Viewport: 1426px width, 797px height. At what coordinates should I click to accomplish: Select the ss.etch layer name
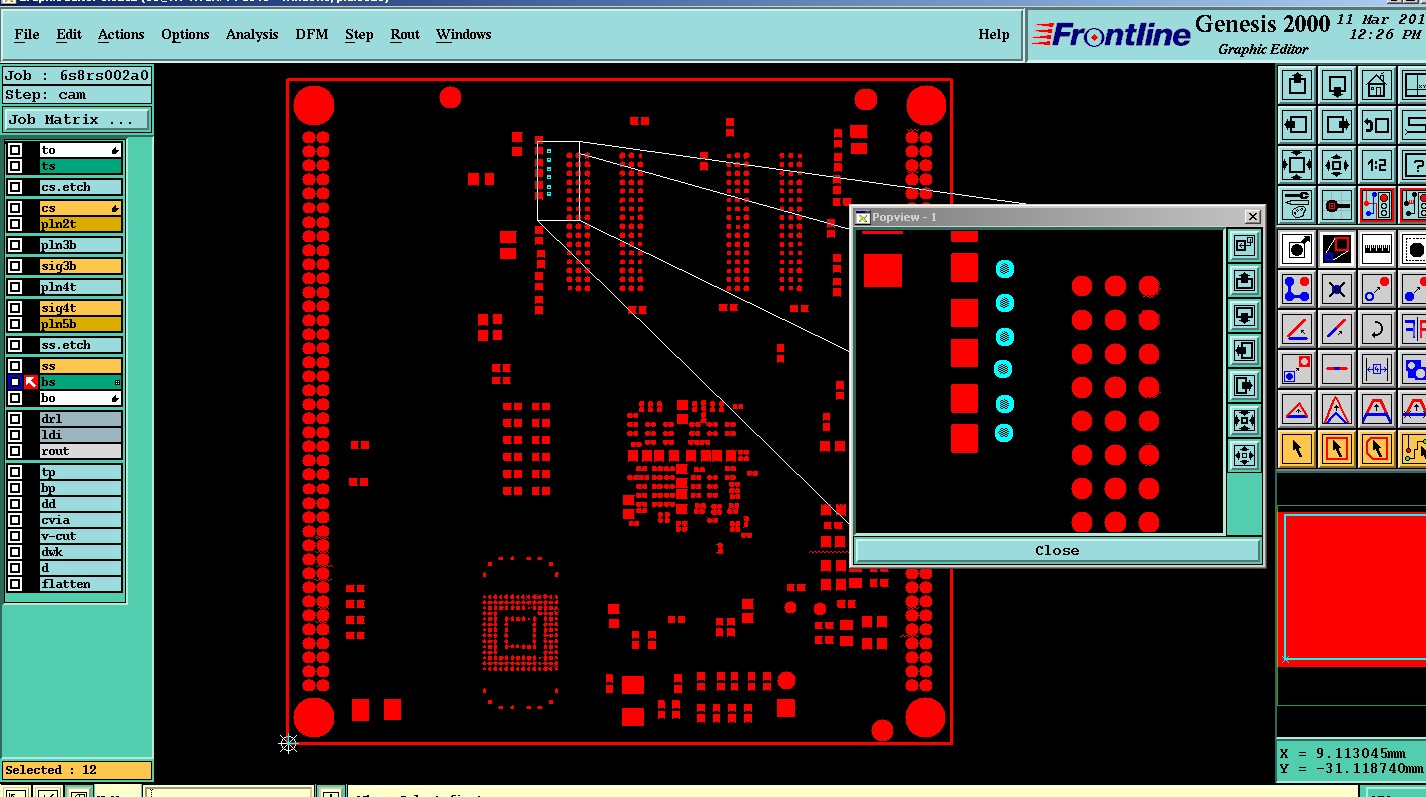[x=80, y=345]
